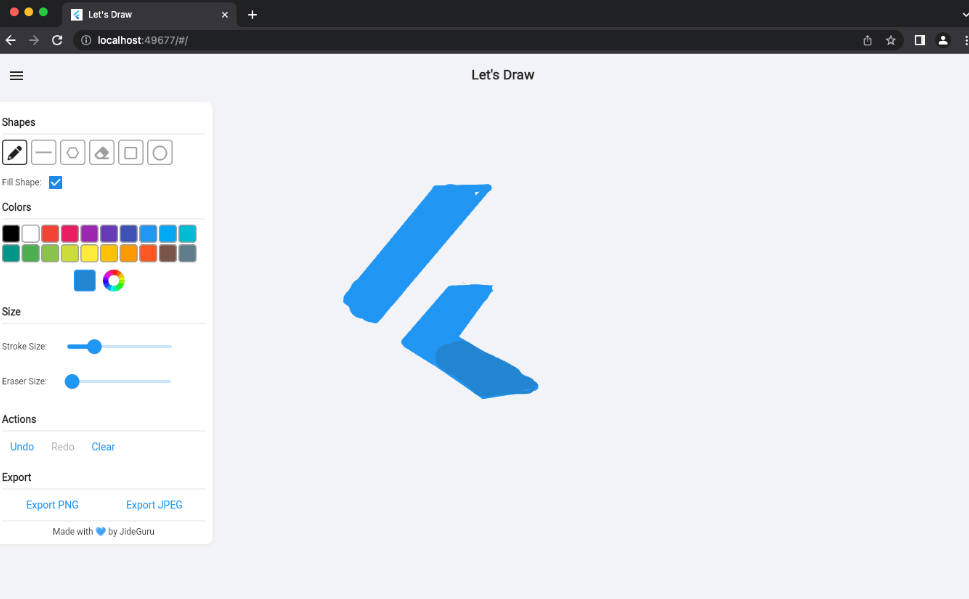Go back in browser history
This screenshot has width=969, height=599.
11,40
